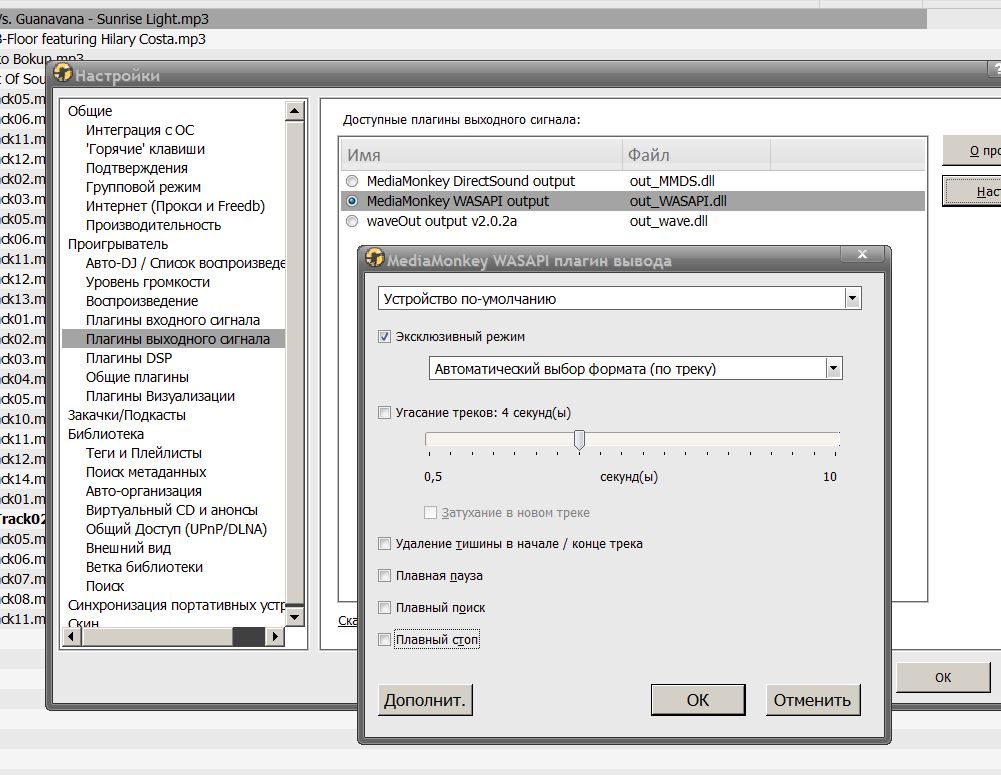Select Уровень громкости settings item
This screenshot has width=1001, height=775.
[x=147, y=282]
